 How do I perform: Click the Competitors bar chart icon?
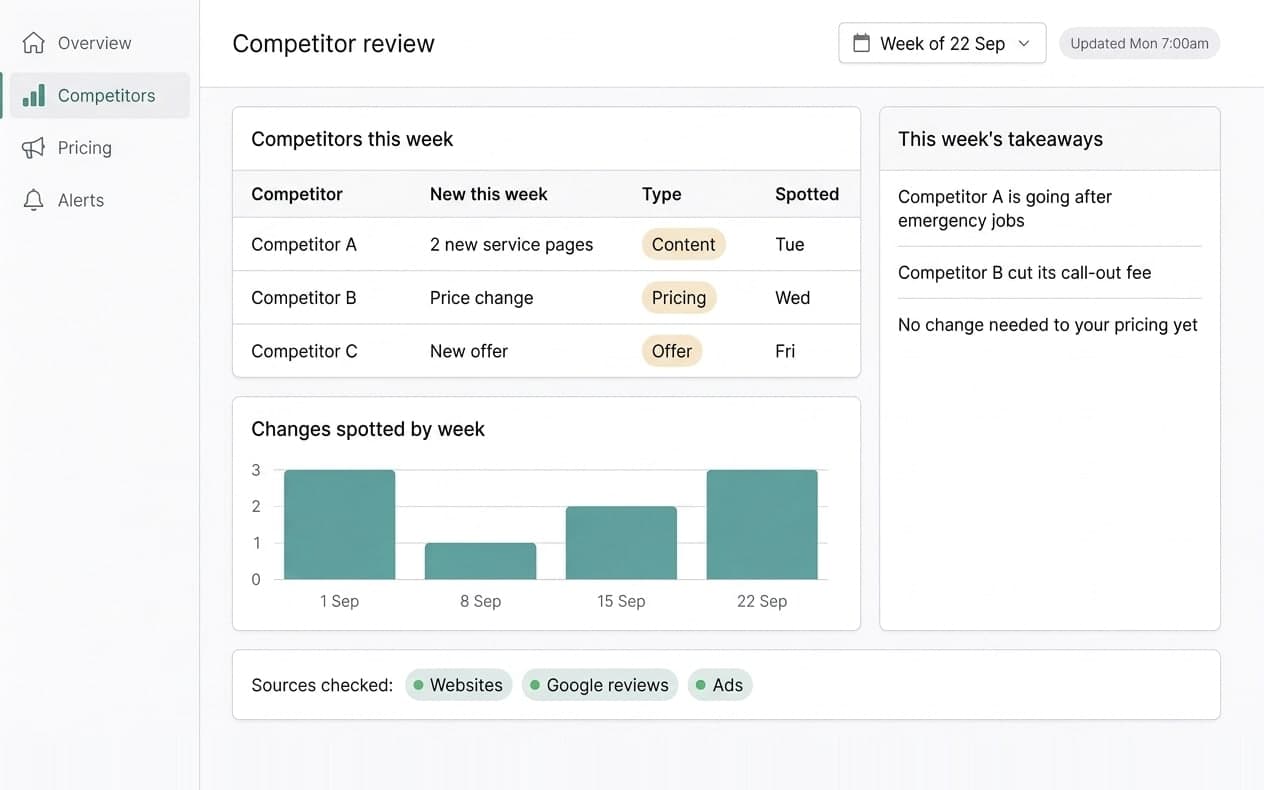coord(34,96)
